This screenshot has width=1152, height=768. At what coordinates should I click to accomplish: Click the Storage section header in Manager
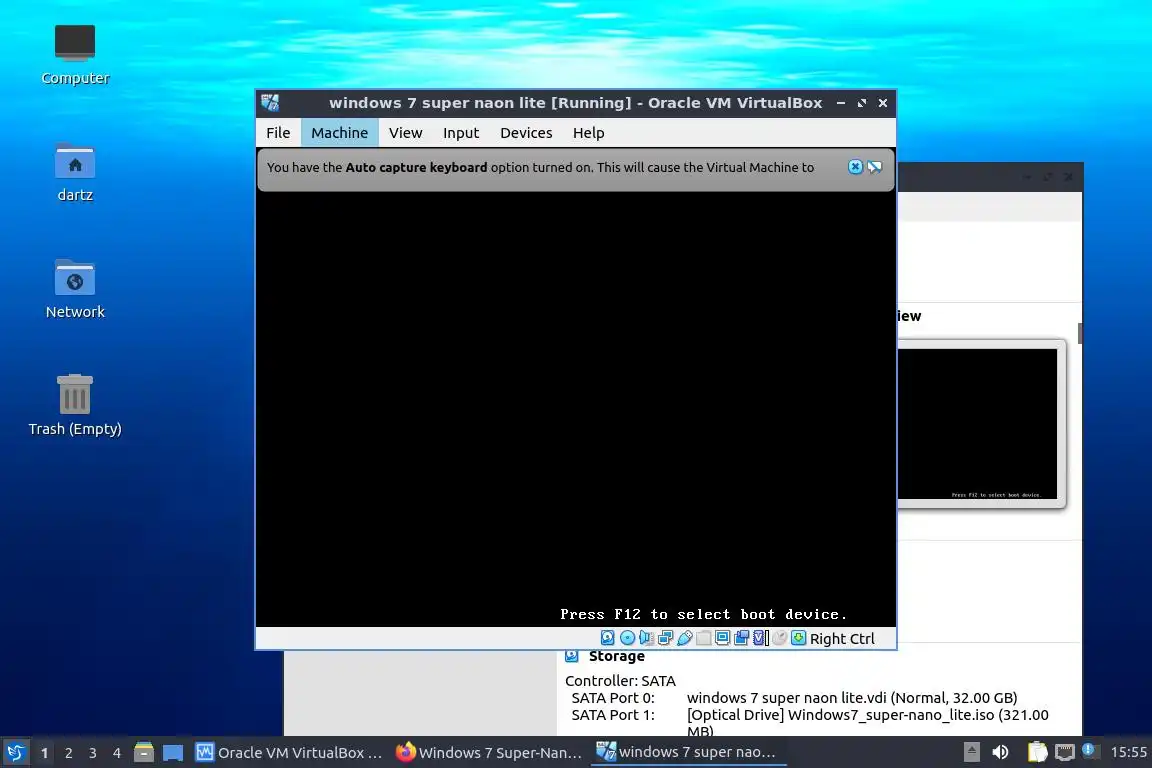coord(616,656)
